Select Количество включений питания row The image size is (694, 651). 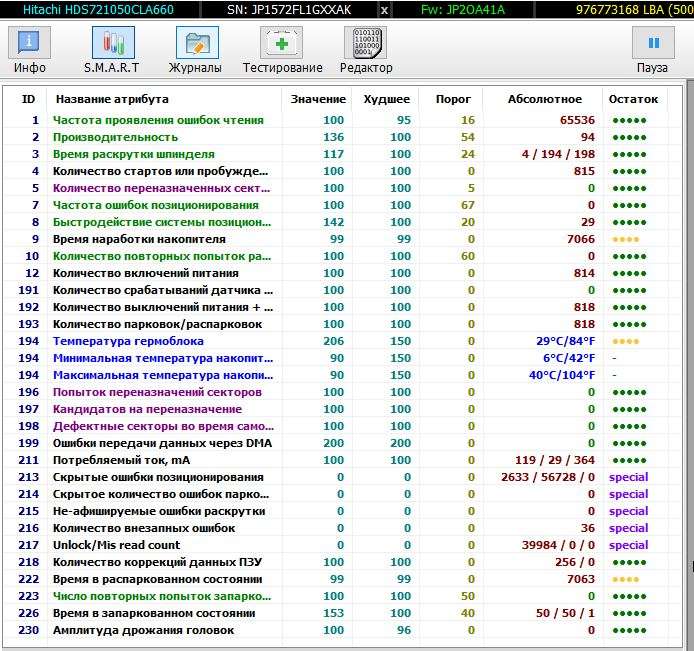(x=341, y=273)
